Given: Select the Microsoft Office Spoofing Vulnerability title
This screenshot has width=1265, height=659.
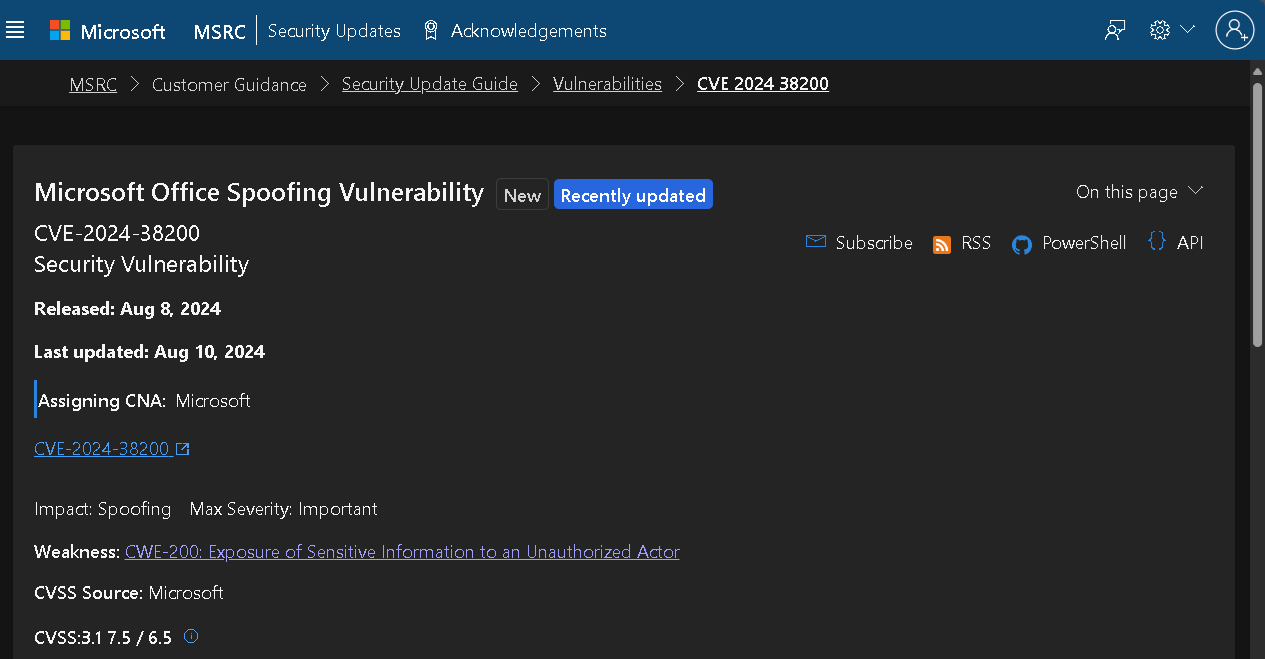Looking at the screenshot, I should pos(259,192).
